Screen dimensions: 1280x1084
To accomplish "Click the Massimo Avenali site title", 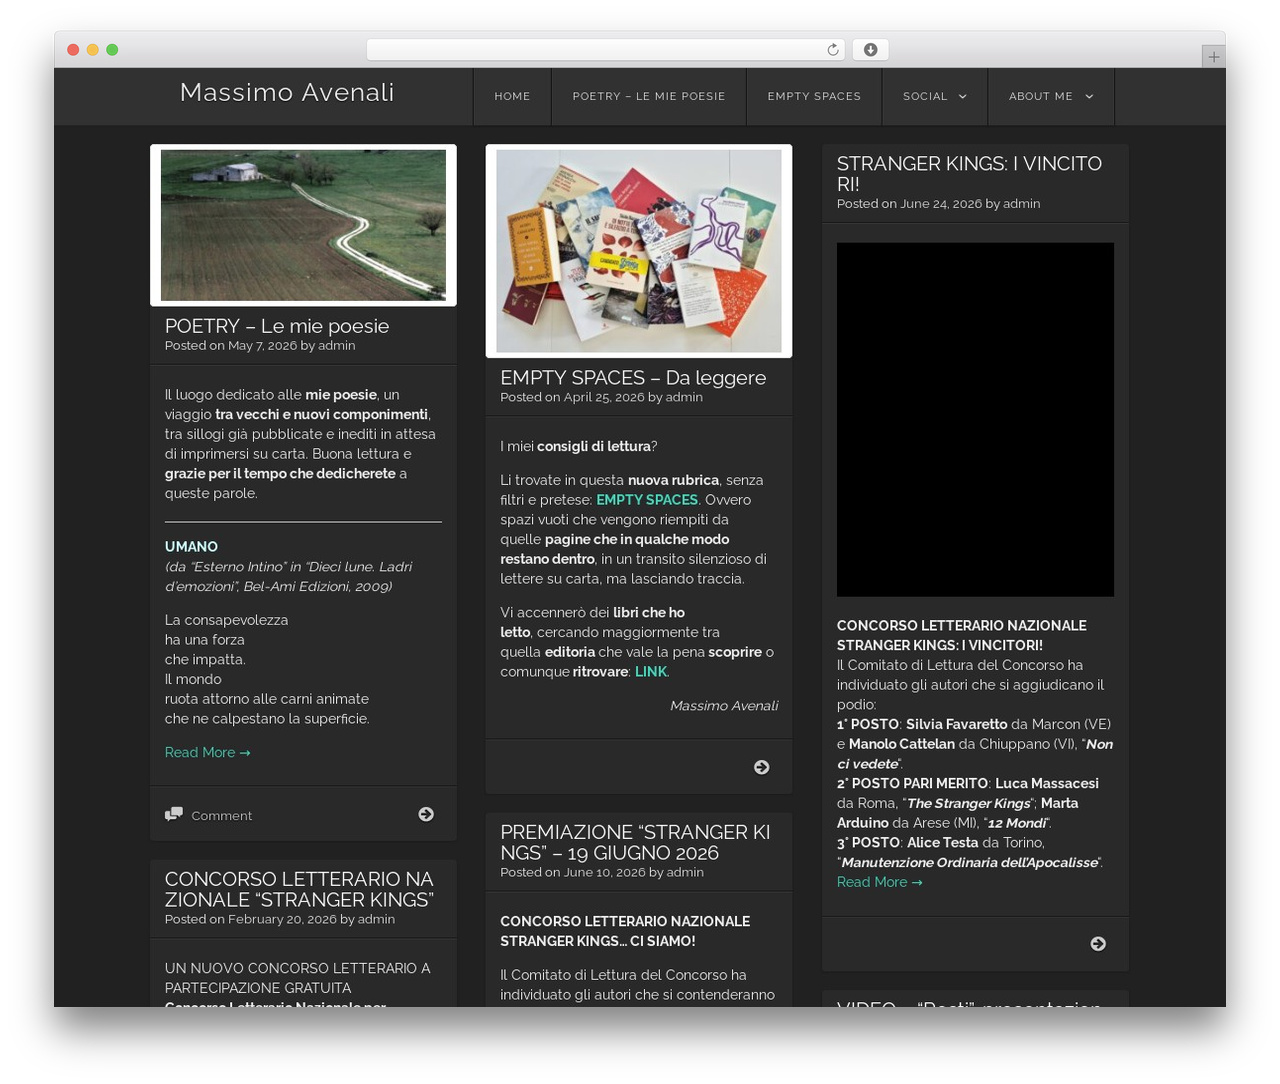I will [287, 92].
